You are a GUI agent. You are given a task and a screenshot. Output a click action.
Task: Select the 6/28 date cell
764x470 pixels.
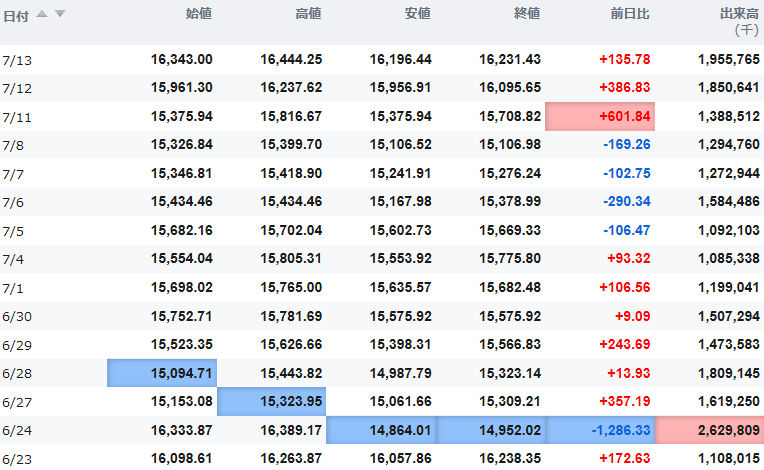pyautogui.click(x=17, y=374)
